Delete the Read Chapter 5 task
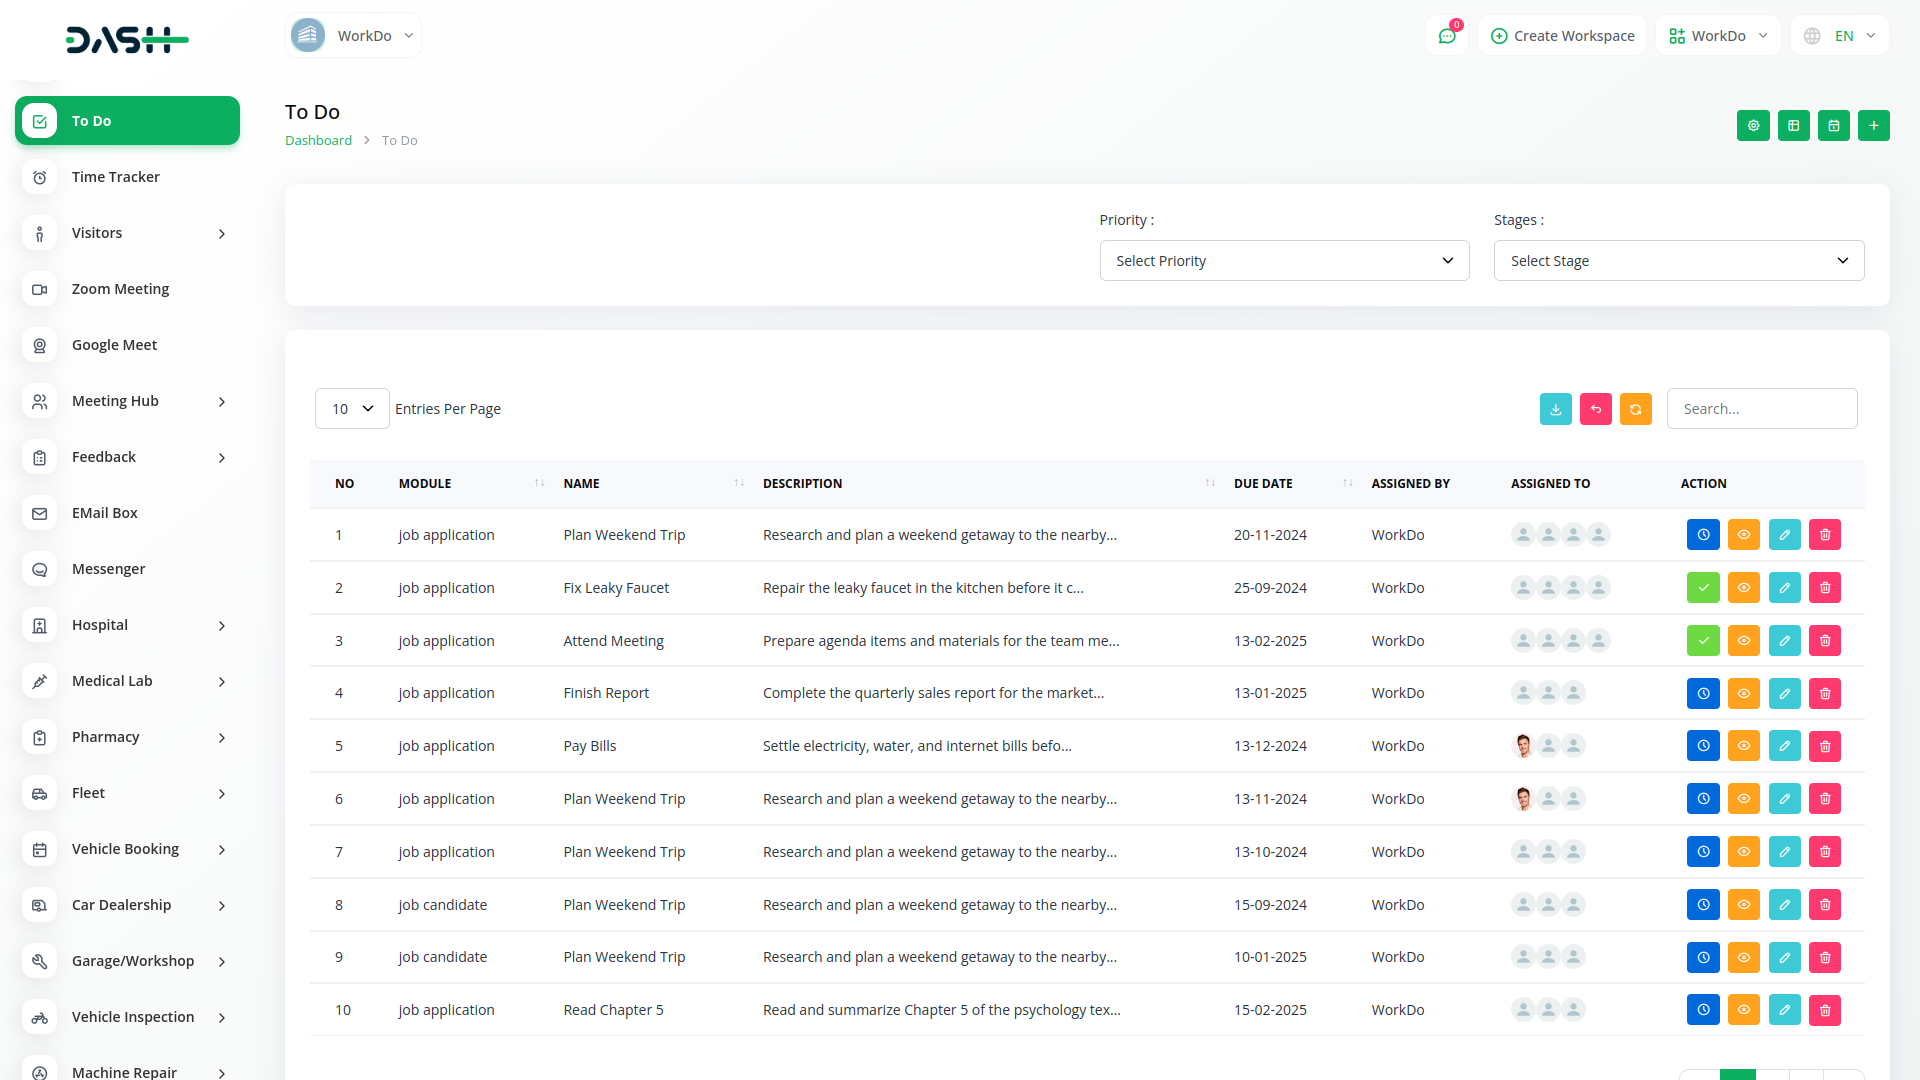 pyautogui.click(x=1824, y=1010)
